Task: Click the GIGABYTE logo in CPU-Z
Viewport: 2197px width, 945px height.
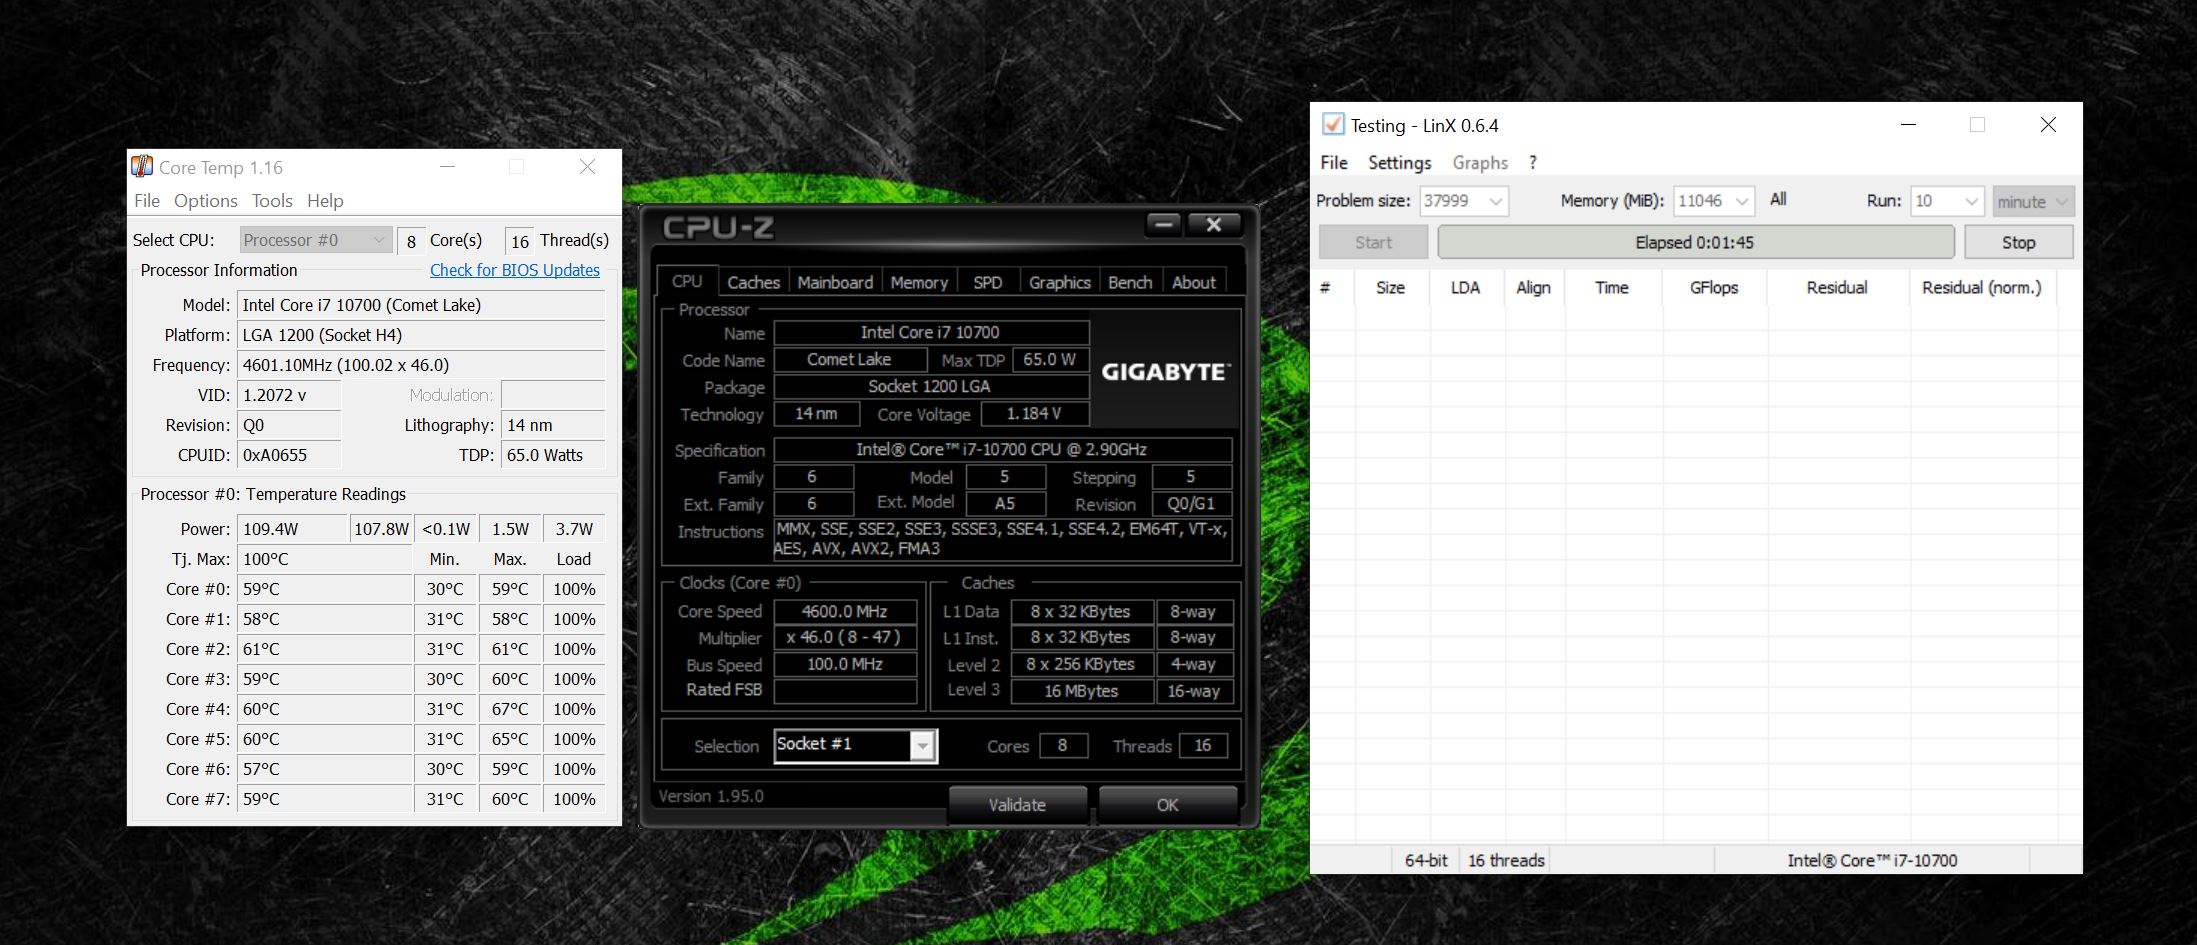Action: tap(1165, 372)
